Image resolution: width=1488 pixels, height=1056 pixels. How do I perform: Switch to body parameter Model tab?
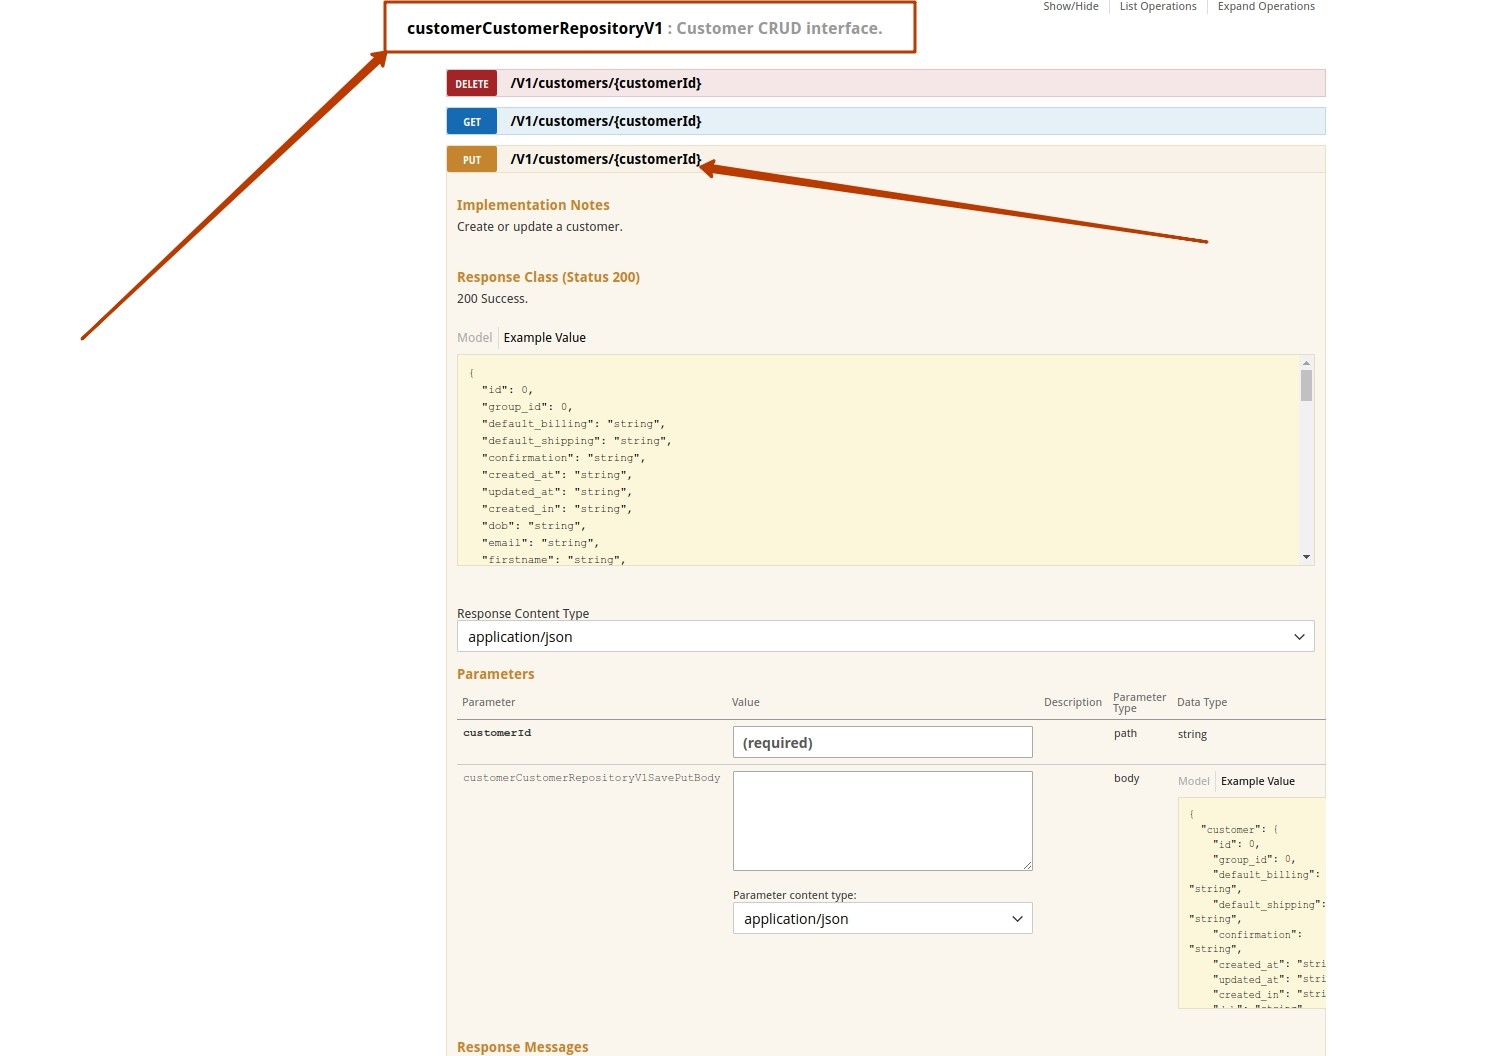pos(1193,781)
